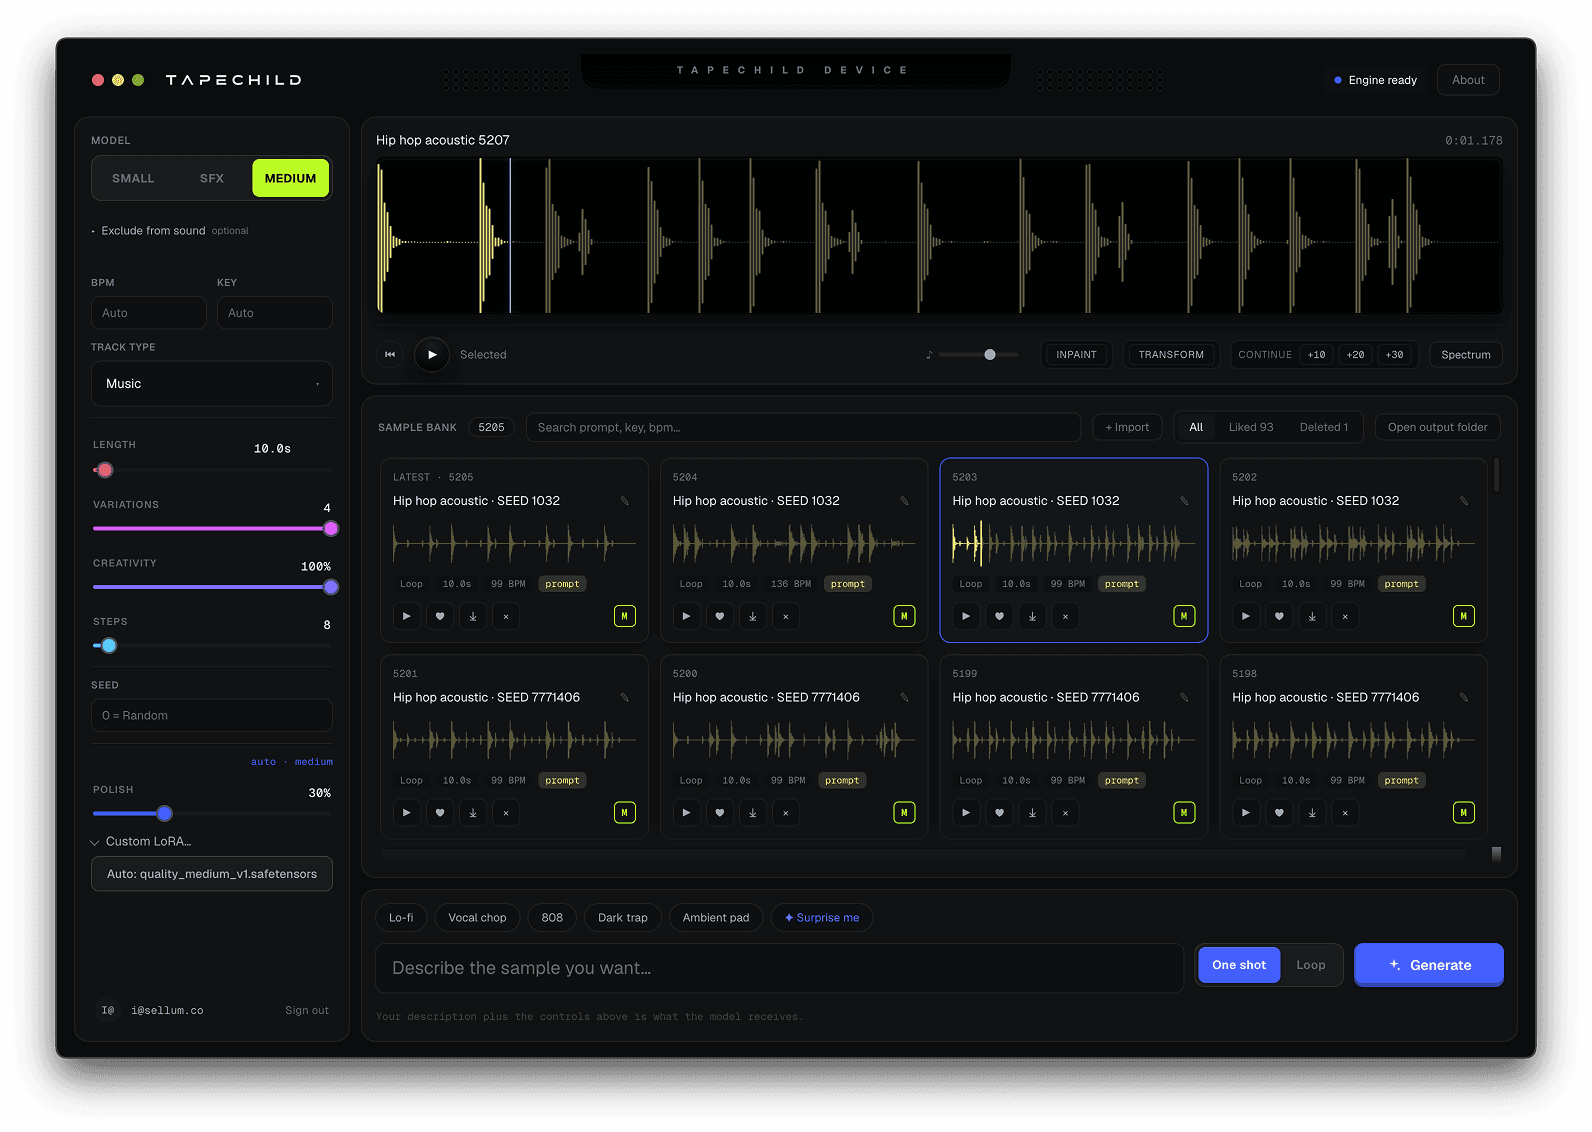The image size is (1592, 1132).
Task: Like sample 5205 with the heart icon
Action: tap(440, 616)
